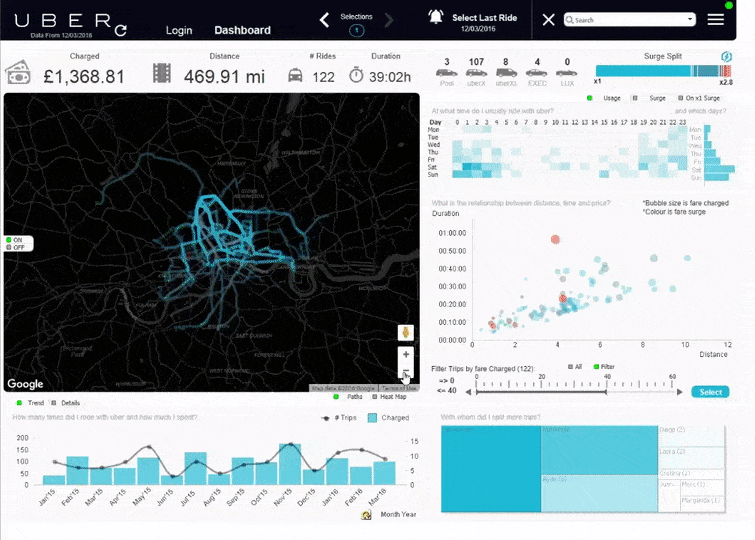
Task: Go back one selection with left chevron
Action: tap(325, 20)
